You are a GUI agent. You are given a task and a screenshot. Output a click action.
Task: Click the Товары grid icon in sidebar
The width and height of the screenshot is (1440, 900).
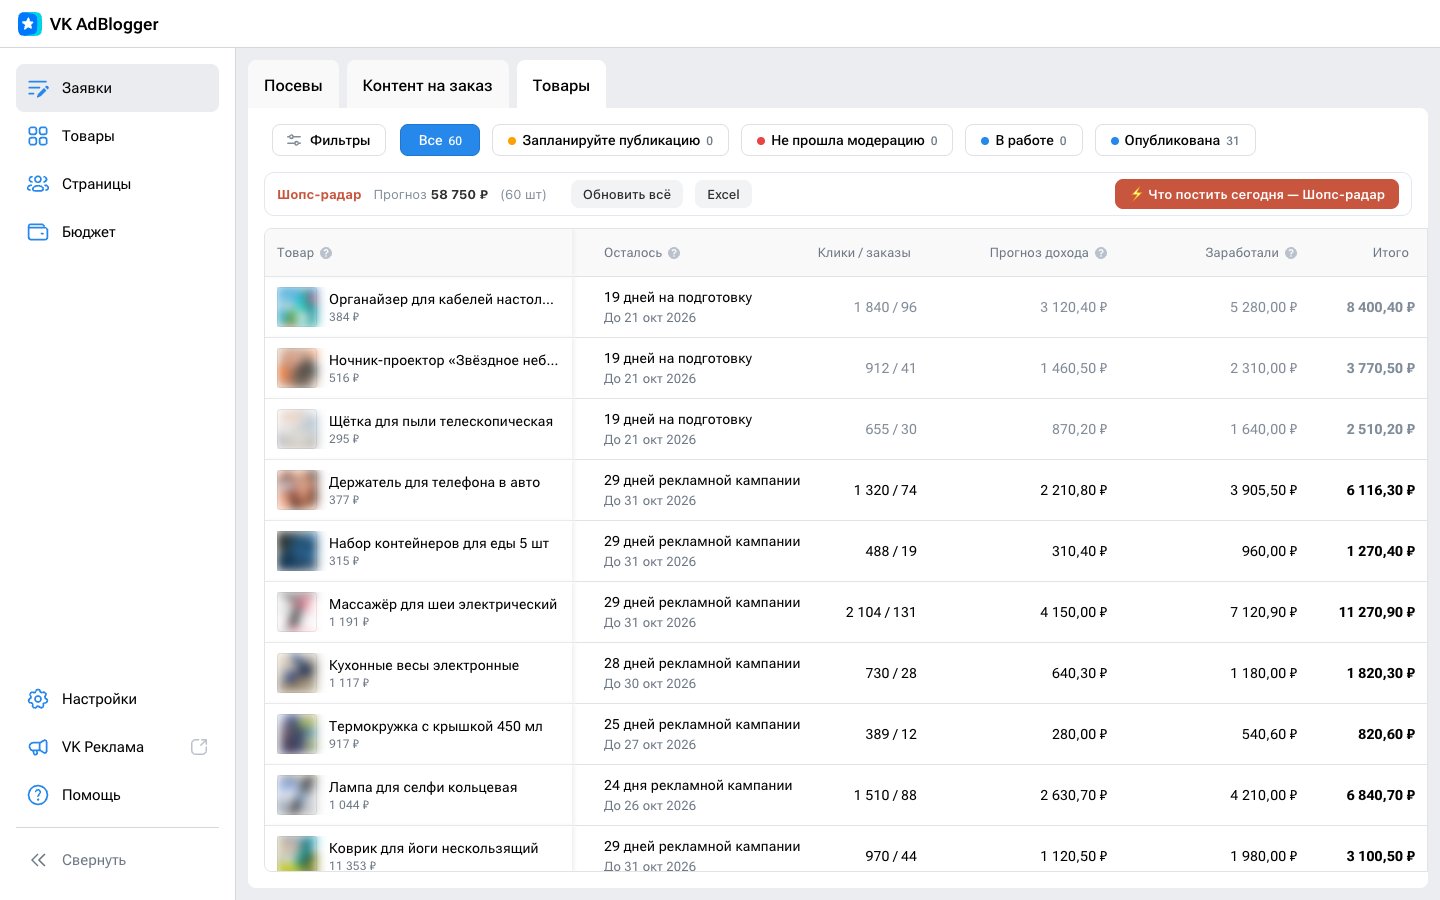(38, 136)
